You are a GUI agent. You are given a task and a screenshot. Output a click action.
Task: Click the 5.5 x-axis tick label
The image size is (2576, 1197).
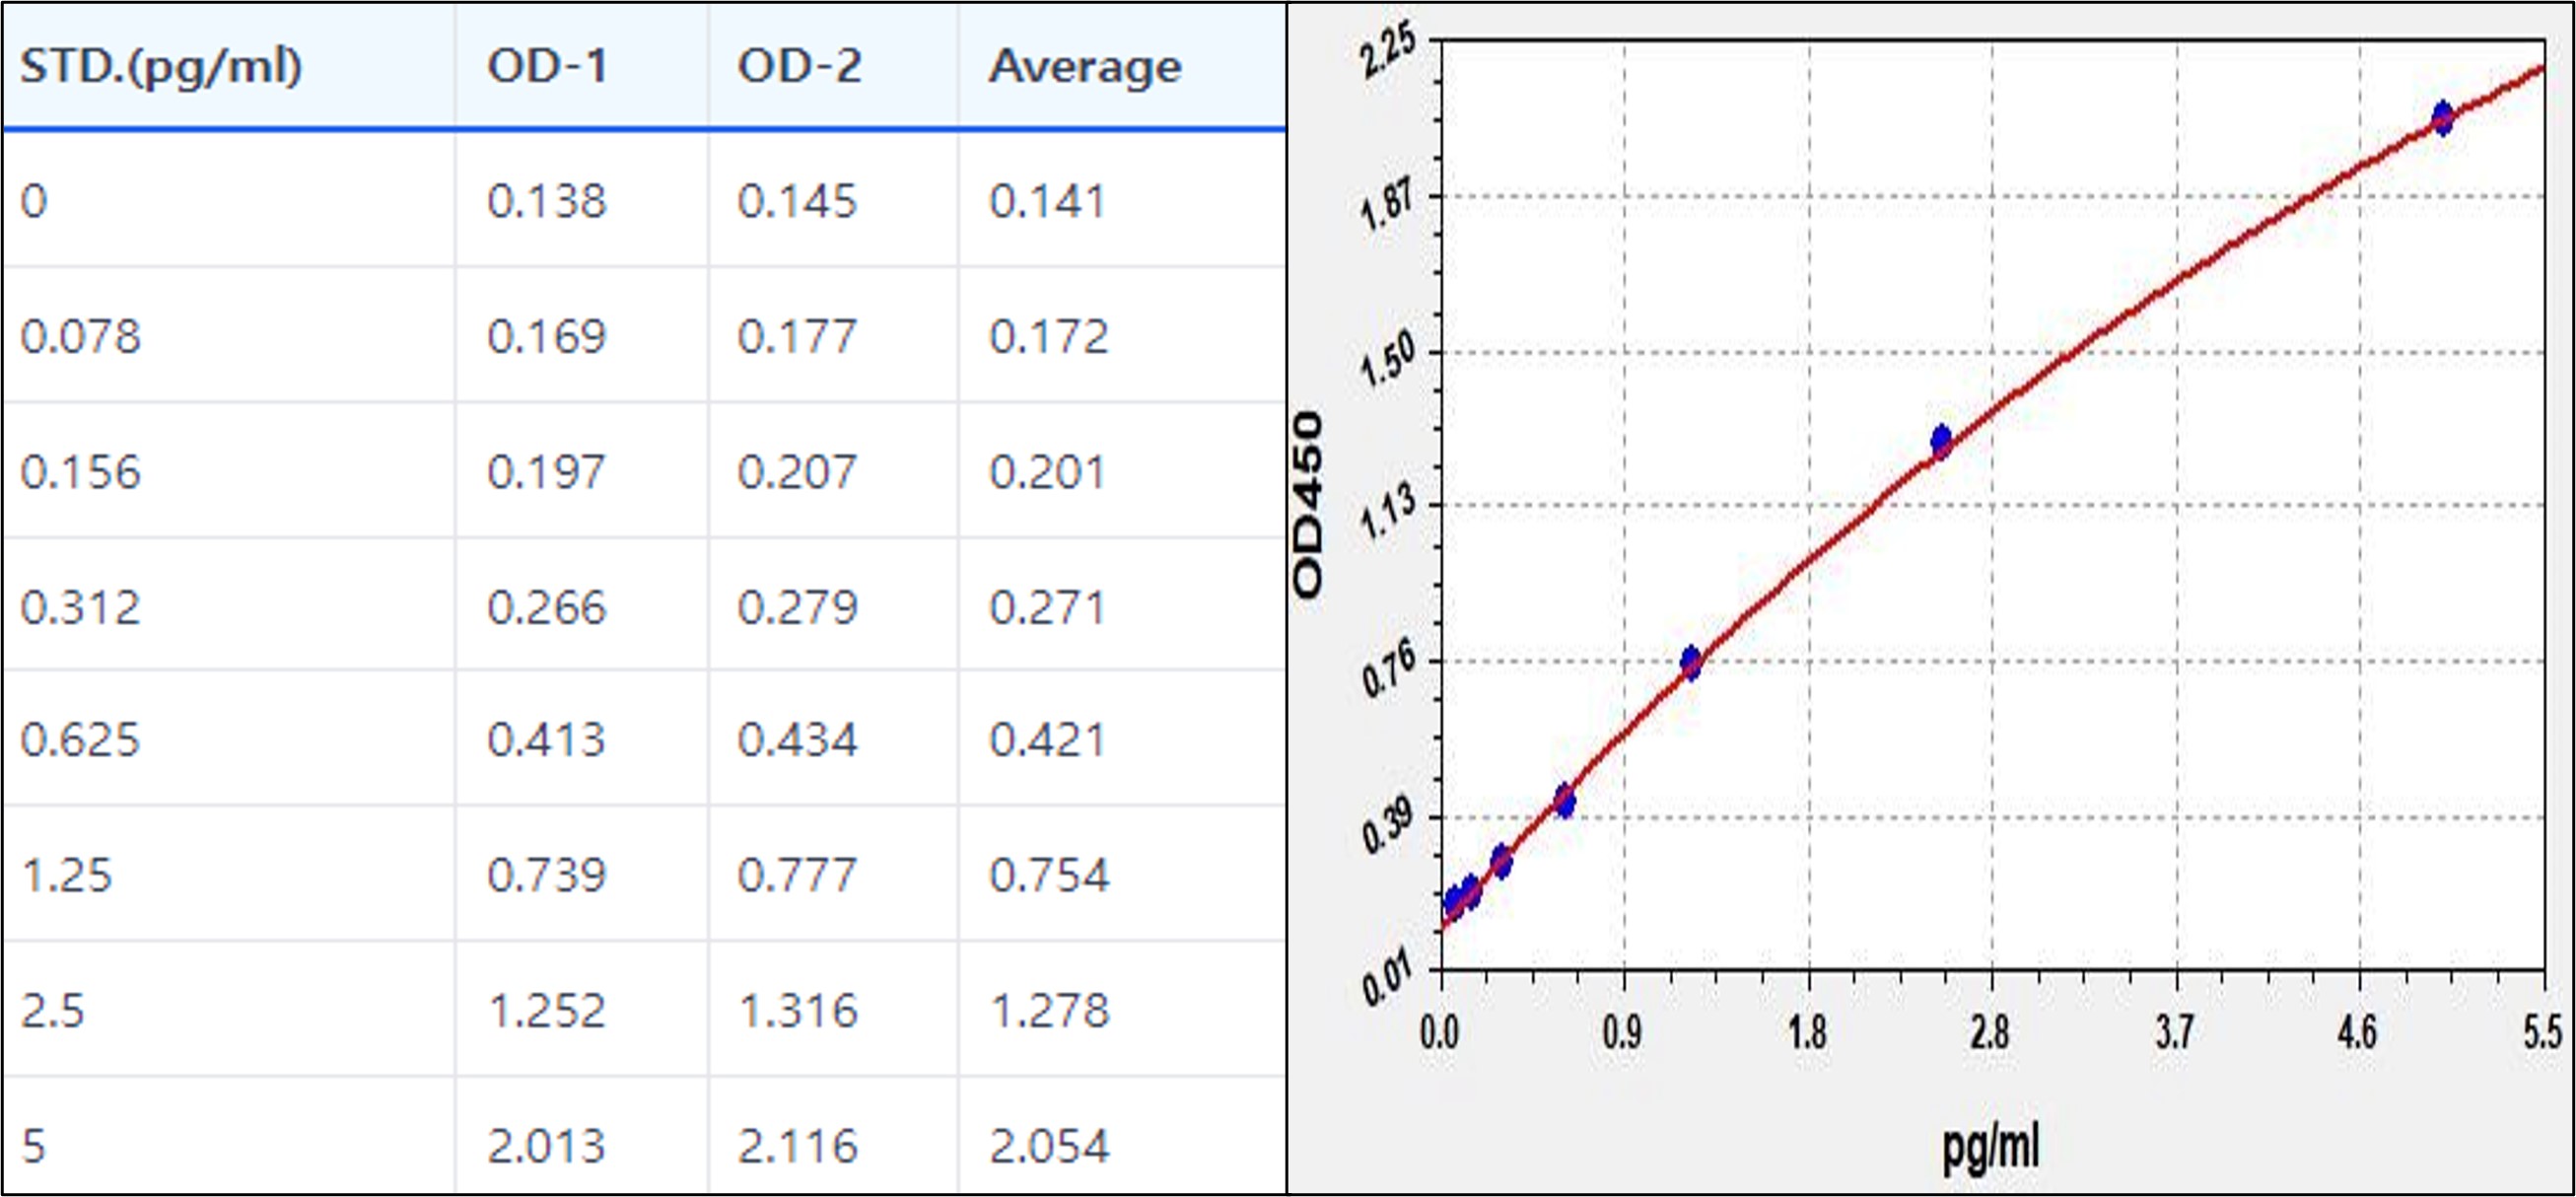tap(2542, 1032)
